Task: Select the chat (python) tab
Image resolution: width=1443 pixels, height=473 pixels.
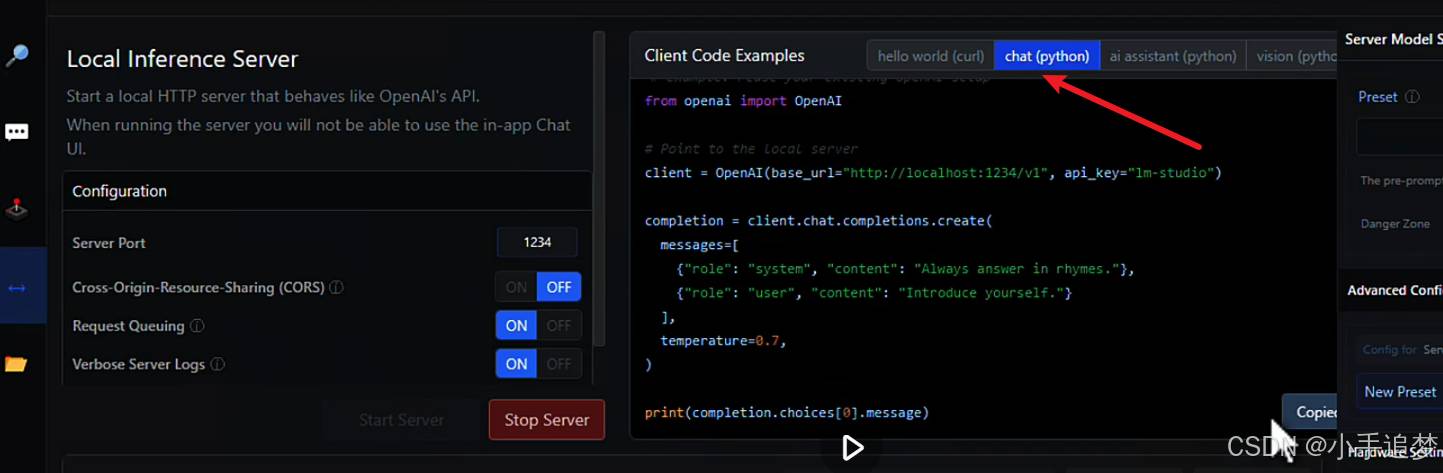Action: [x=1047, y=56]
